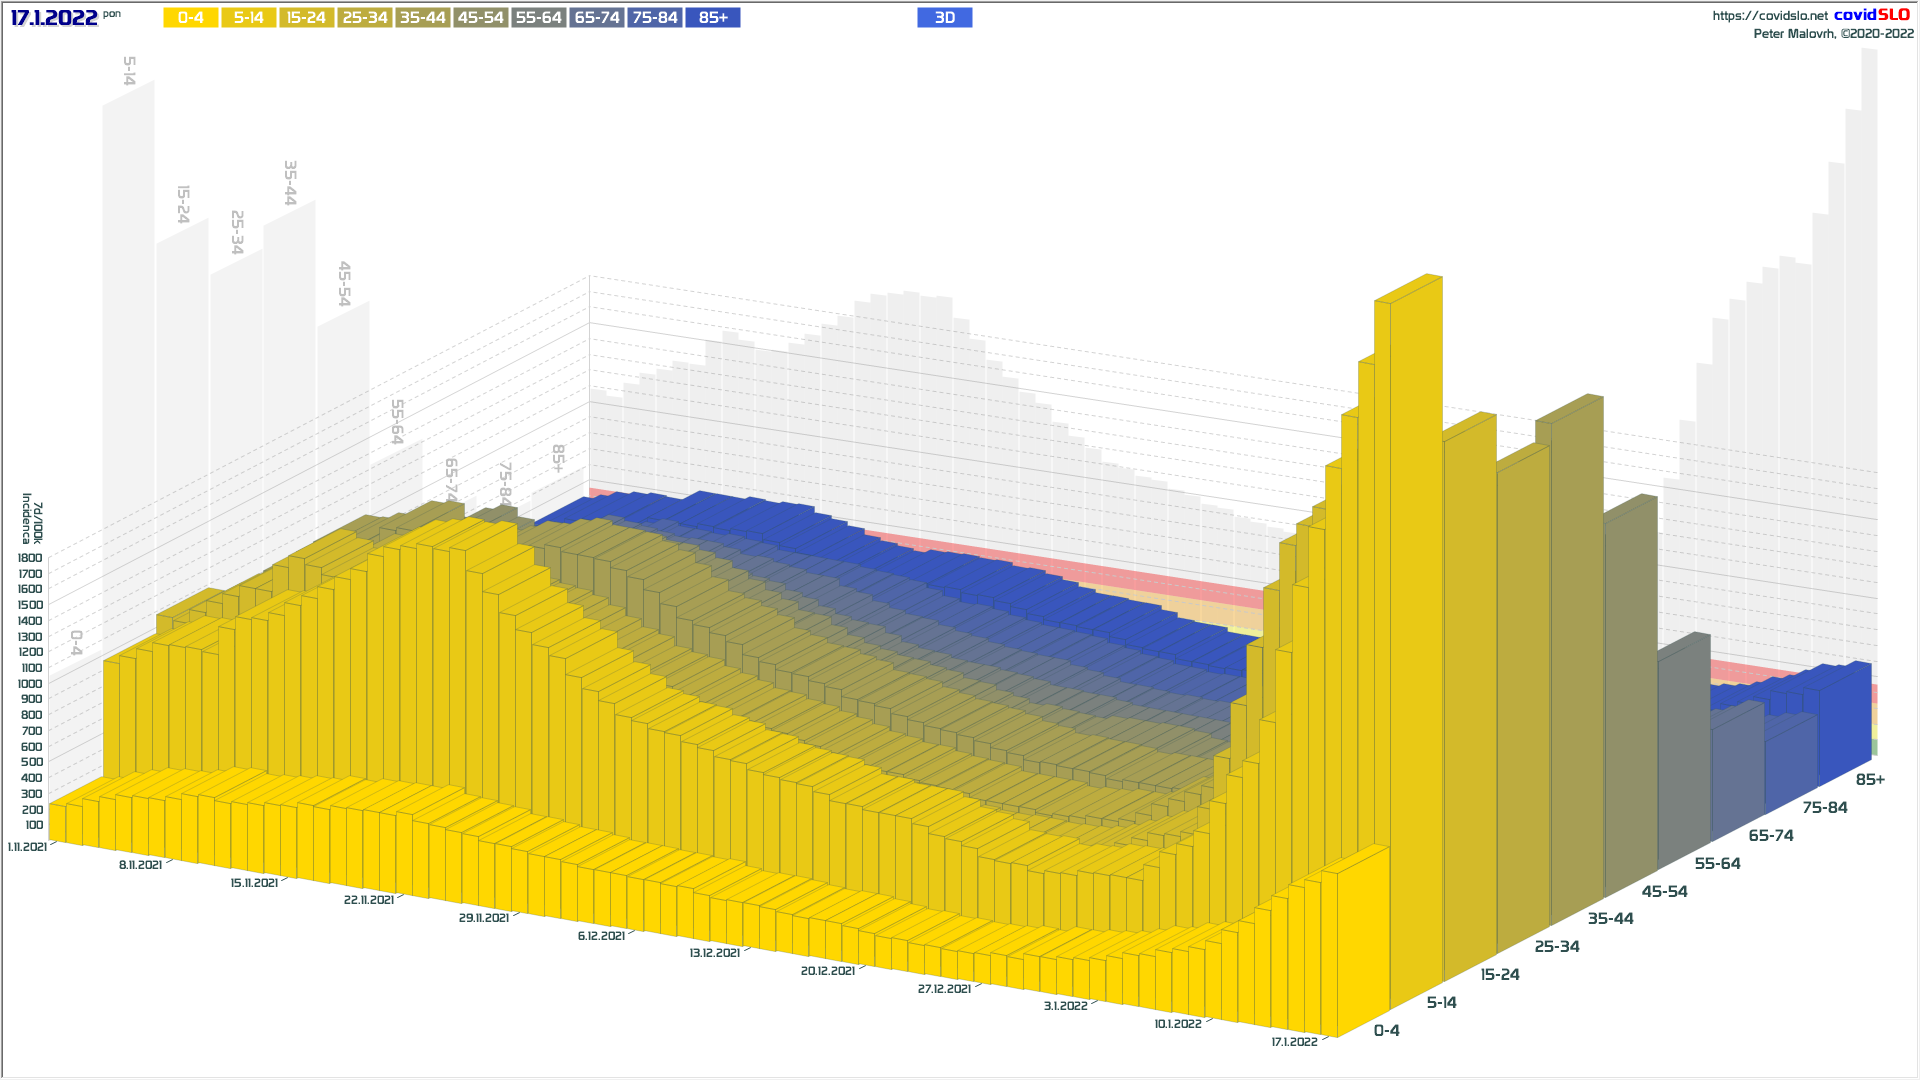The width and height of the screenshot is (1920, 1080).
Task: Open the covidslo.net link
Action: point(1769,16)
